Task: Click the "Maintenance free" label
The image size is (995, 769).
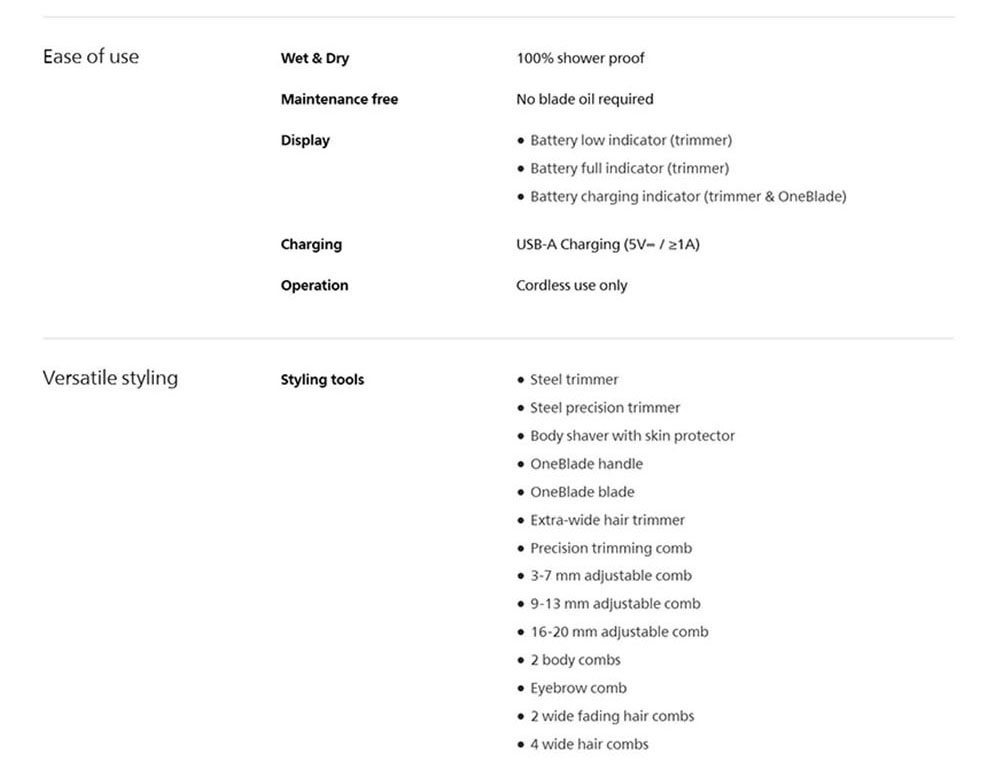Action: (339, 99)
